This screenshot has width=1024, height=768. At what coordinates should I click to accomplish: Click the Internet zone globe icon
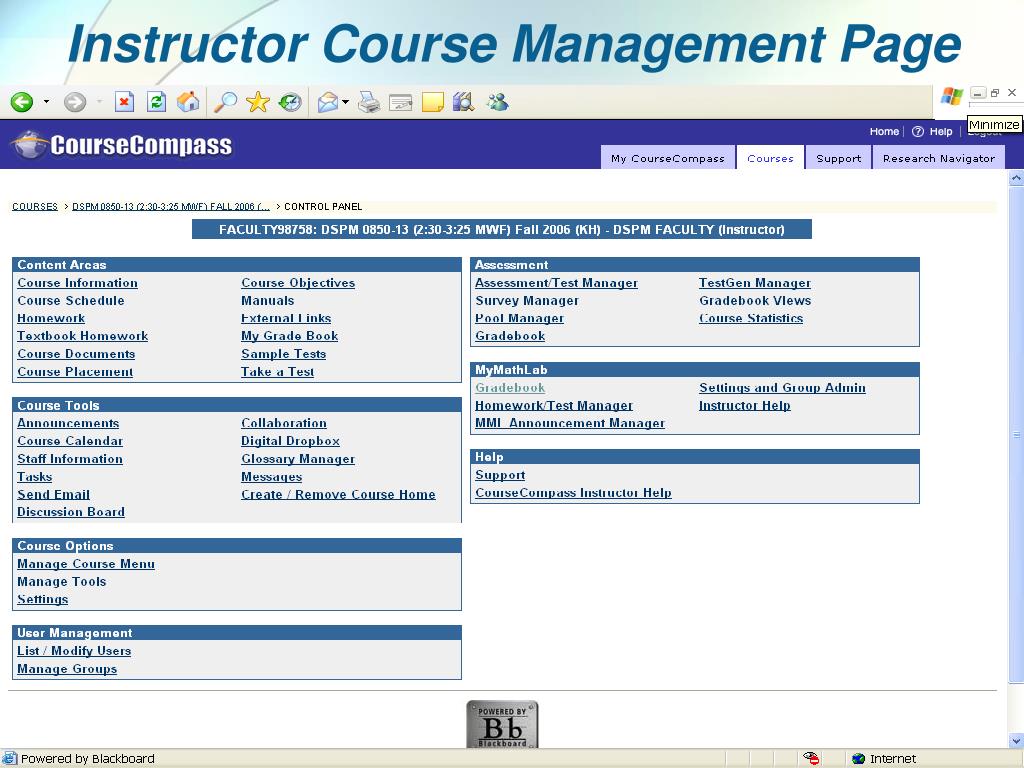tap(858, 759)
